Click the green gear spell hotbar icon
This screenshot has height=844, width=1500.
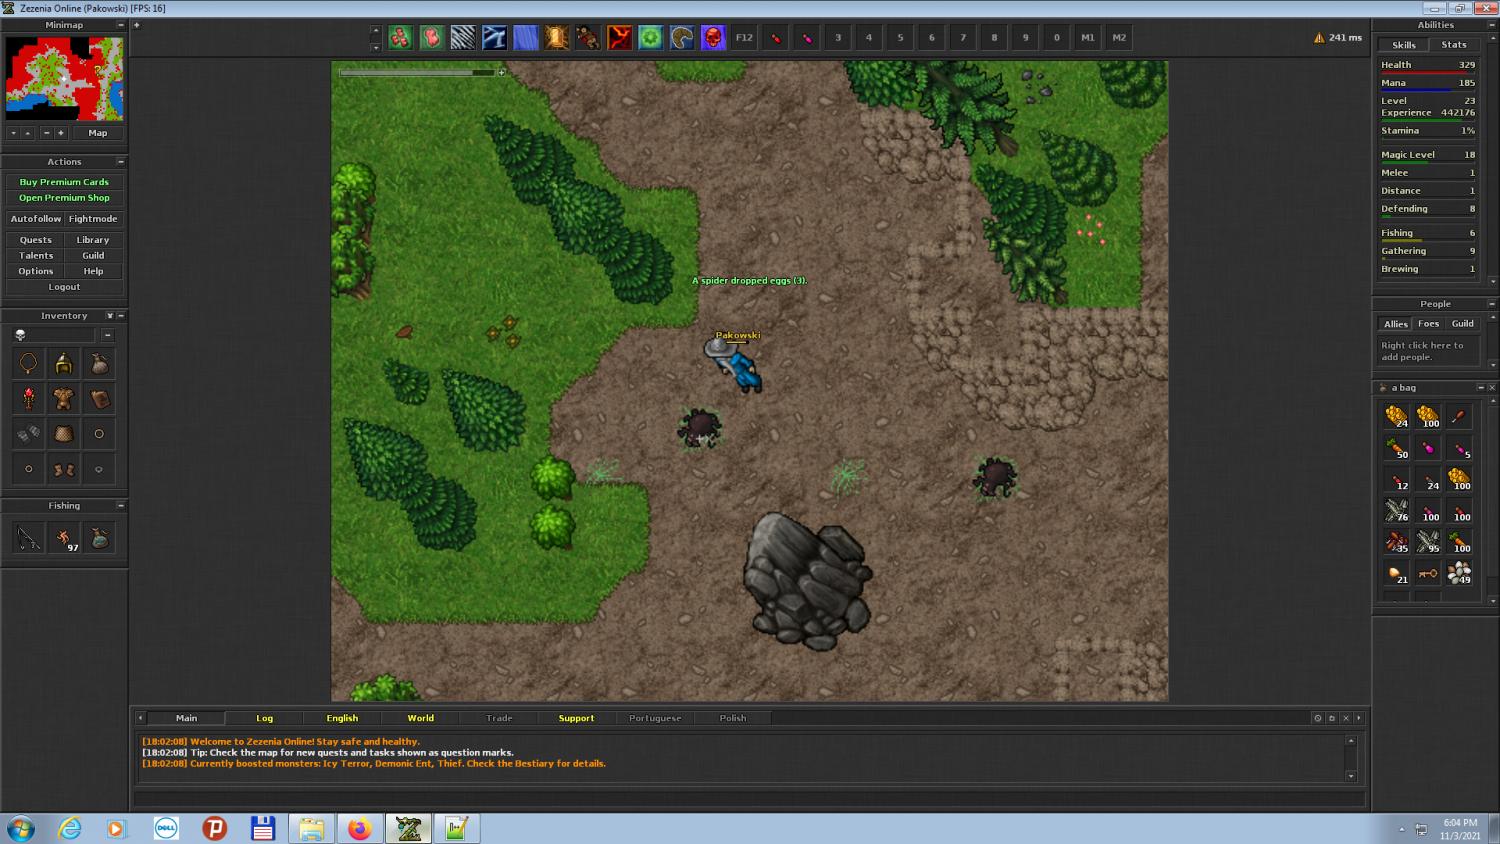point(651,38)
